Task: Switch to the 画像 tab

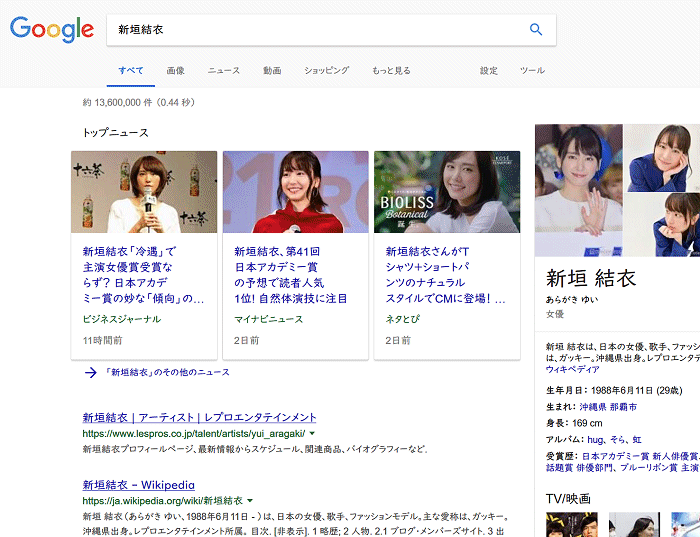Action: pos(175,71)
